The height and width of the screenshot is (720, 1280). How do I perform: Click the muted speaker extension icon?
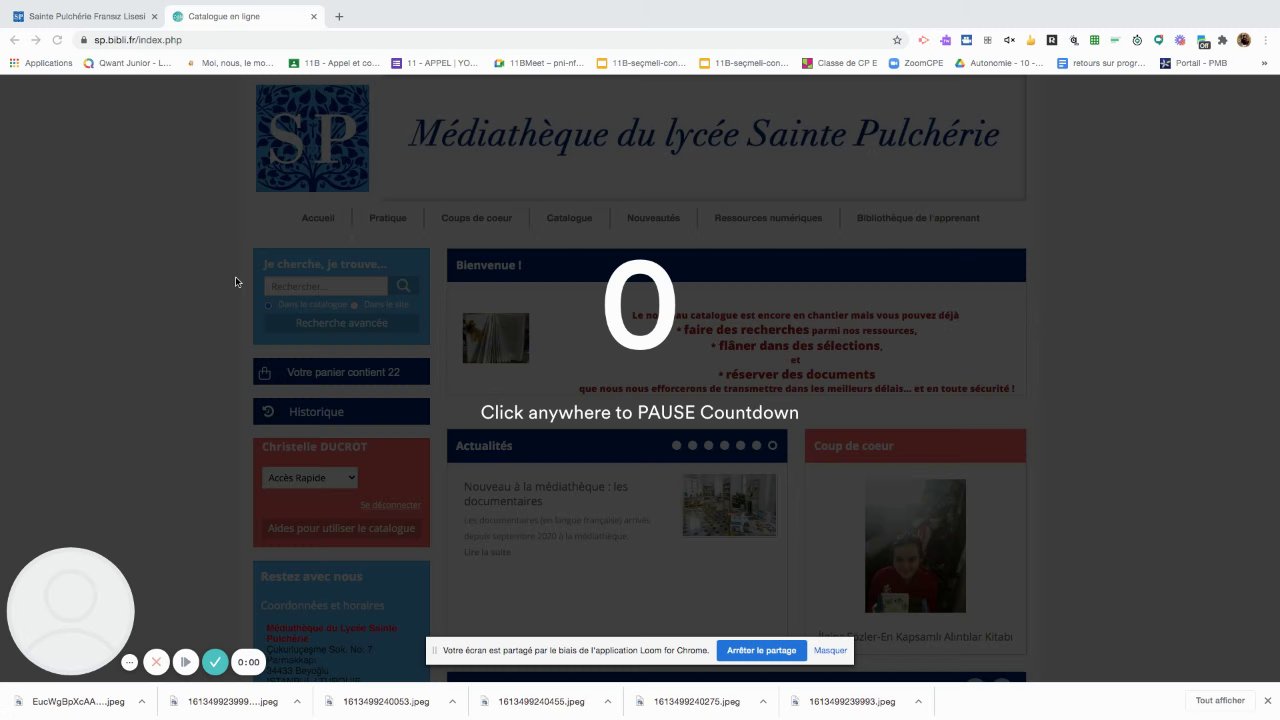[x=1009, y=40]
